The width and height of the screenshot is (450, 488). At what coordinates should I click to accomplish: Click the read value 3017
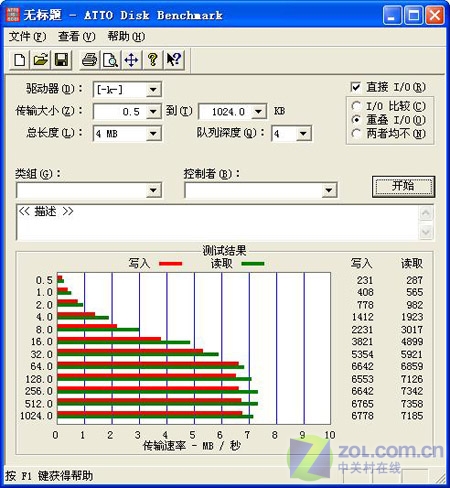412,330
